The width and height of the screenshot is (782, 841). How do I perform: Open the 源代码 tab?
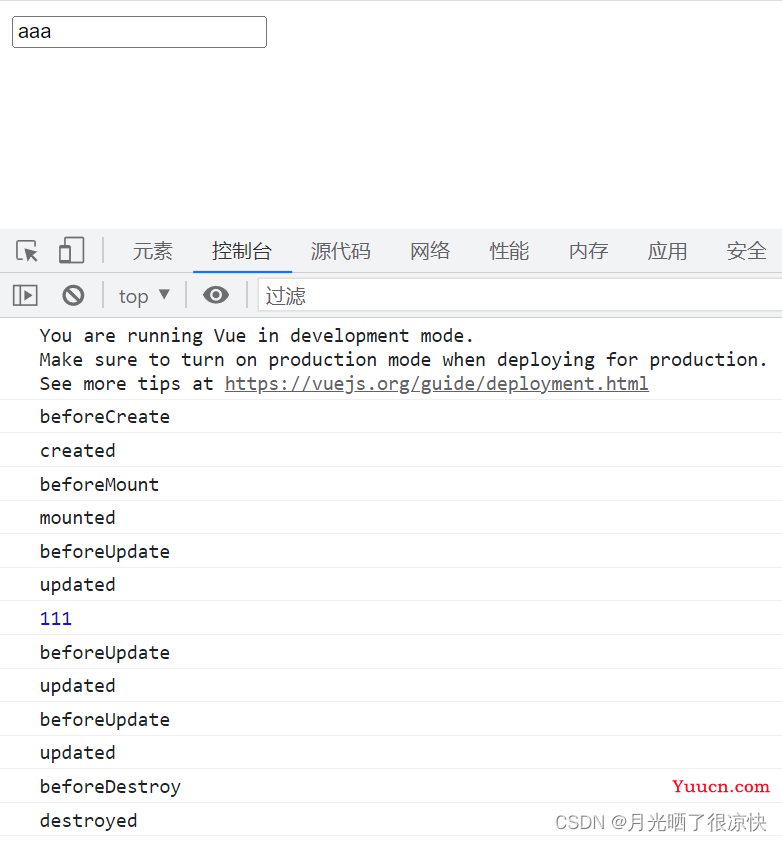pyautogui.click(x=341, y=251)
